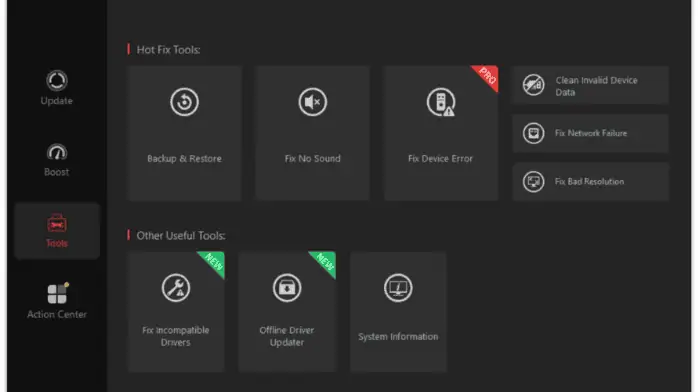Click the Clean Invalid Device Data icon
Viewport: 698px width, 392px height.
click(x=533, y=85)
